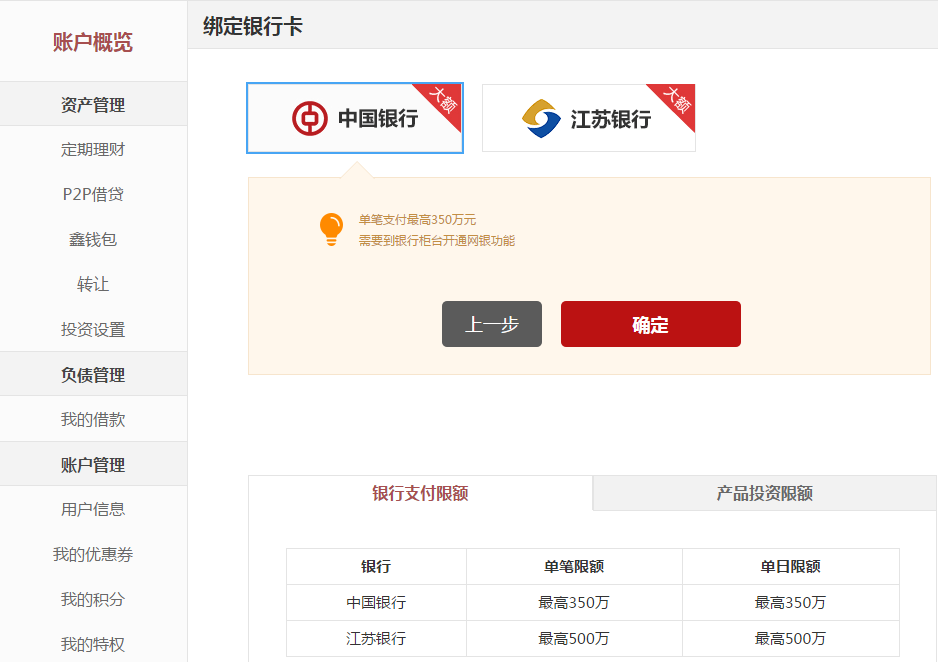Open P2P借贷 in the sidebar
The height and width of the screenshot is (662, 938).
pyautogui.click(x=93, y=194)
